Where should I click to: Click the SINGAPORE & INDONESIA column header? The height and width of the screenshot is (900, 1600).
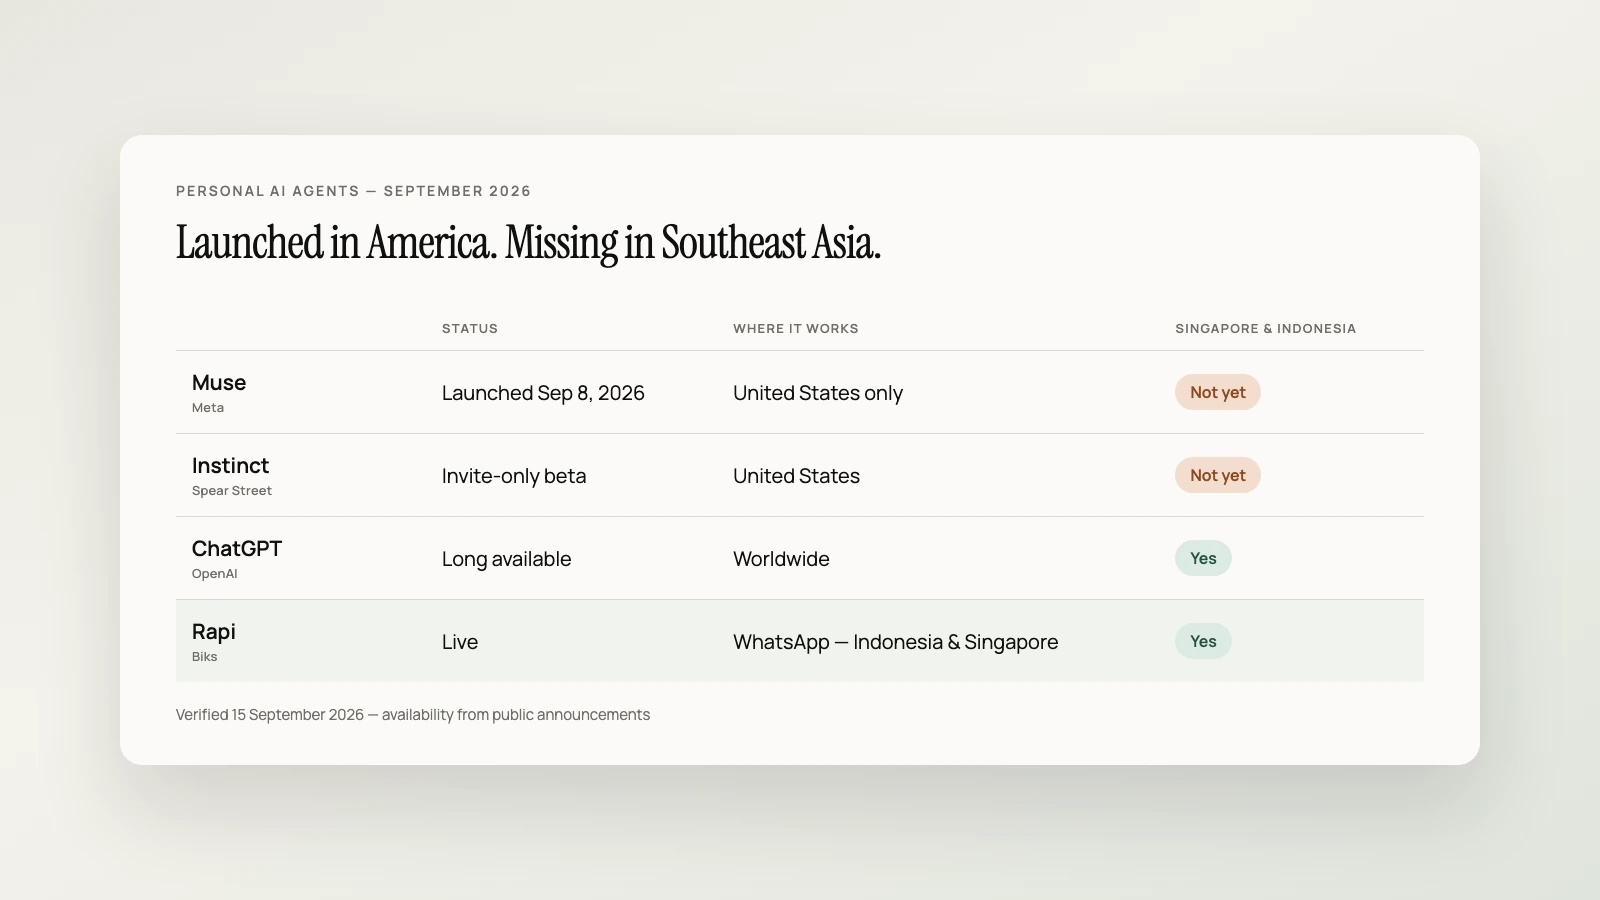click(1265, 328)
